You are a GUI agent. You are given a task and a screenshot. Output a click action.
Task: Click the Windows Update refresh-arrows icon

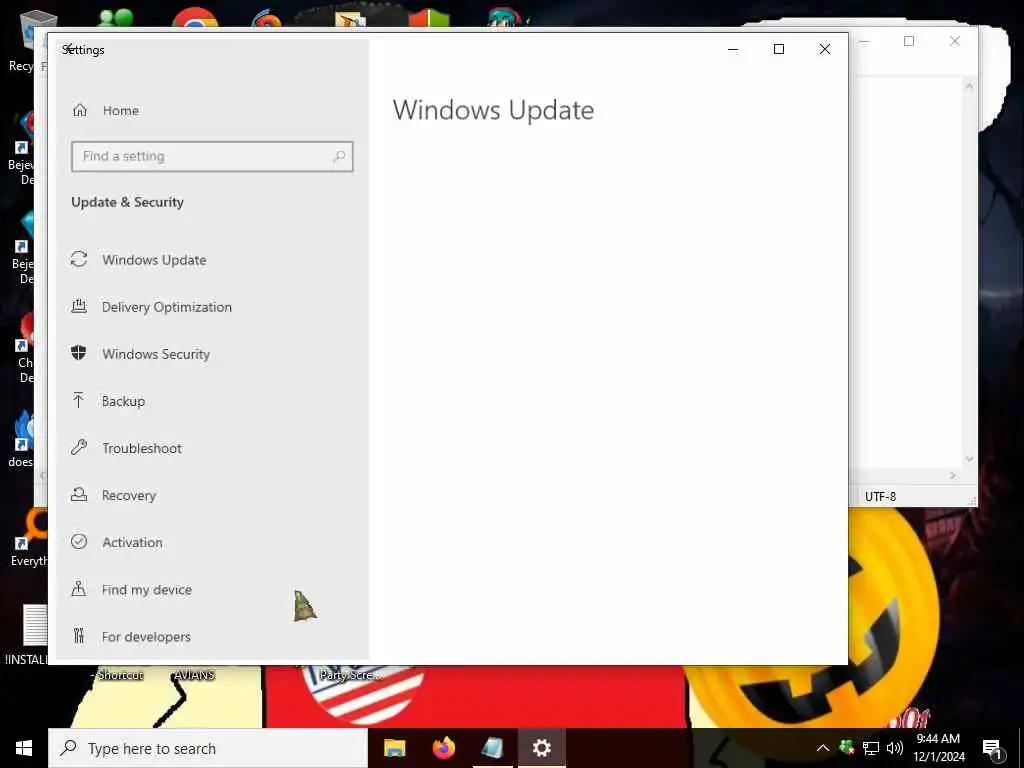click(79, 259)
